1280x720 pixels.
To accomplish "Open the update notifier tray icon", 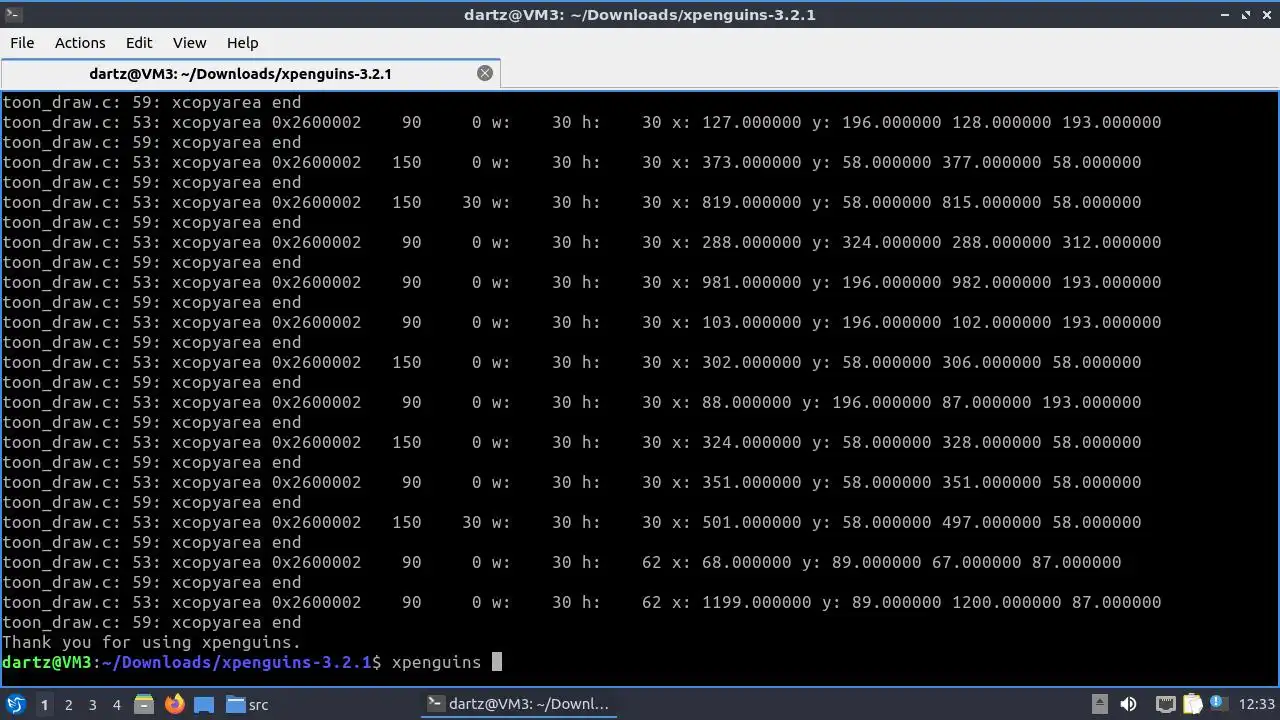I will 1219,704.
